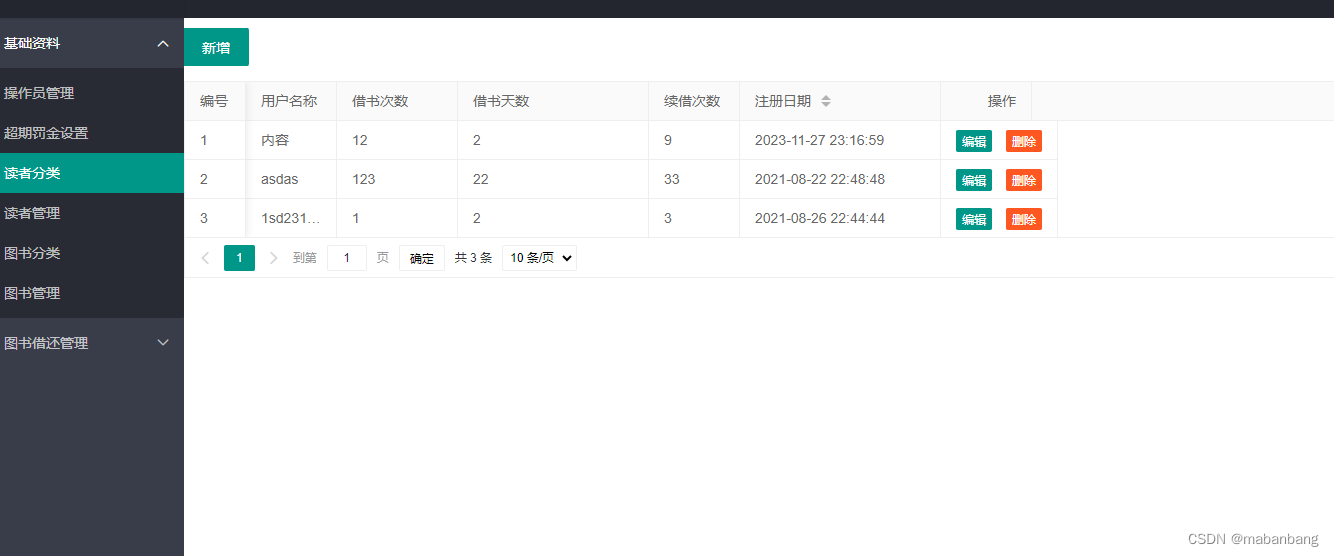Image resolution: width=1334 pixels, height=556 pixels.
Task: Select the truncated cell 1sd231…
Action: pyautogui.click(x=291, y=219)
